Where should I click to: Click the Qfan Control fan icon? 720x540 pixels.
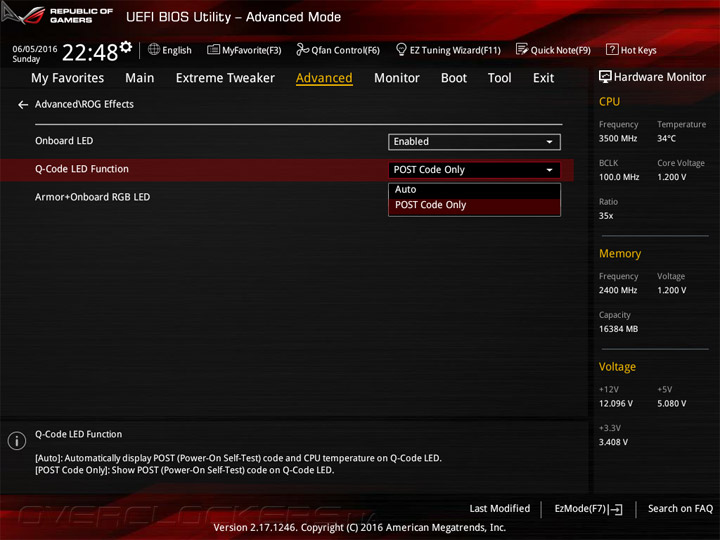tap(302, 49)
